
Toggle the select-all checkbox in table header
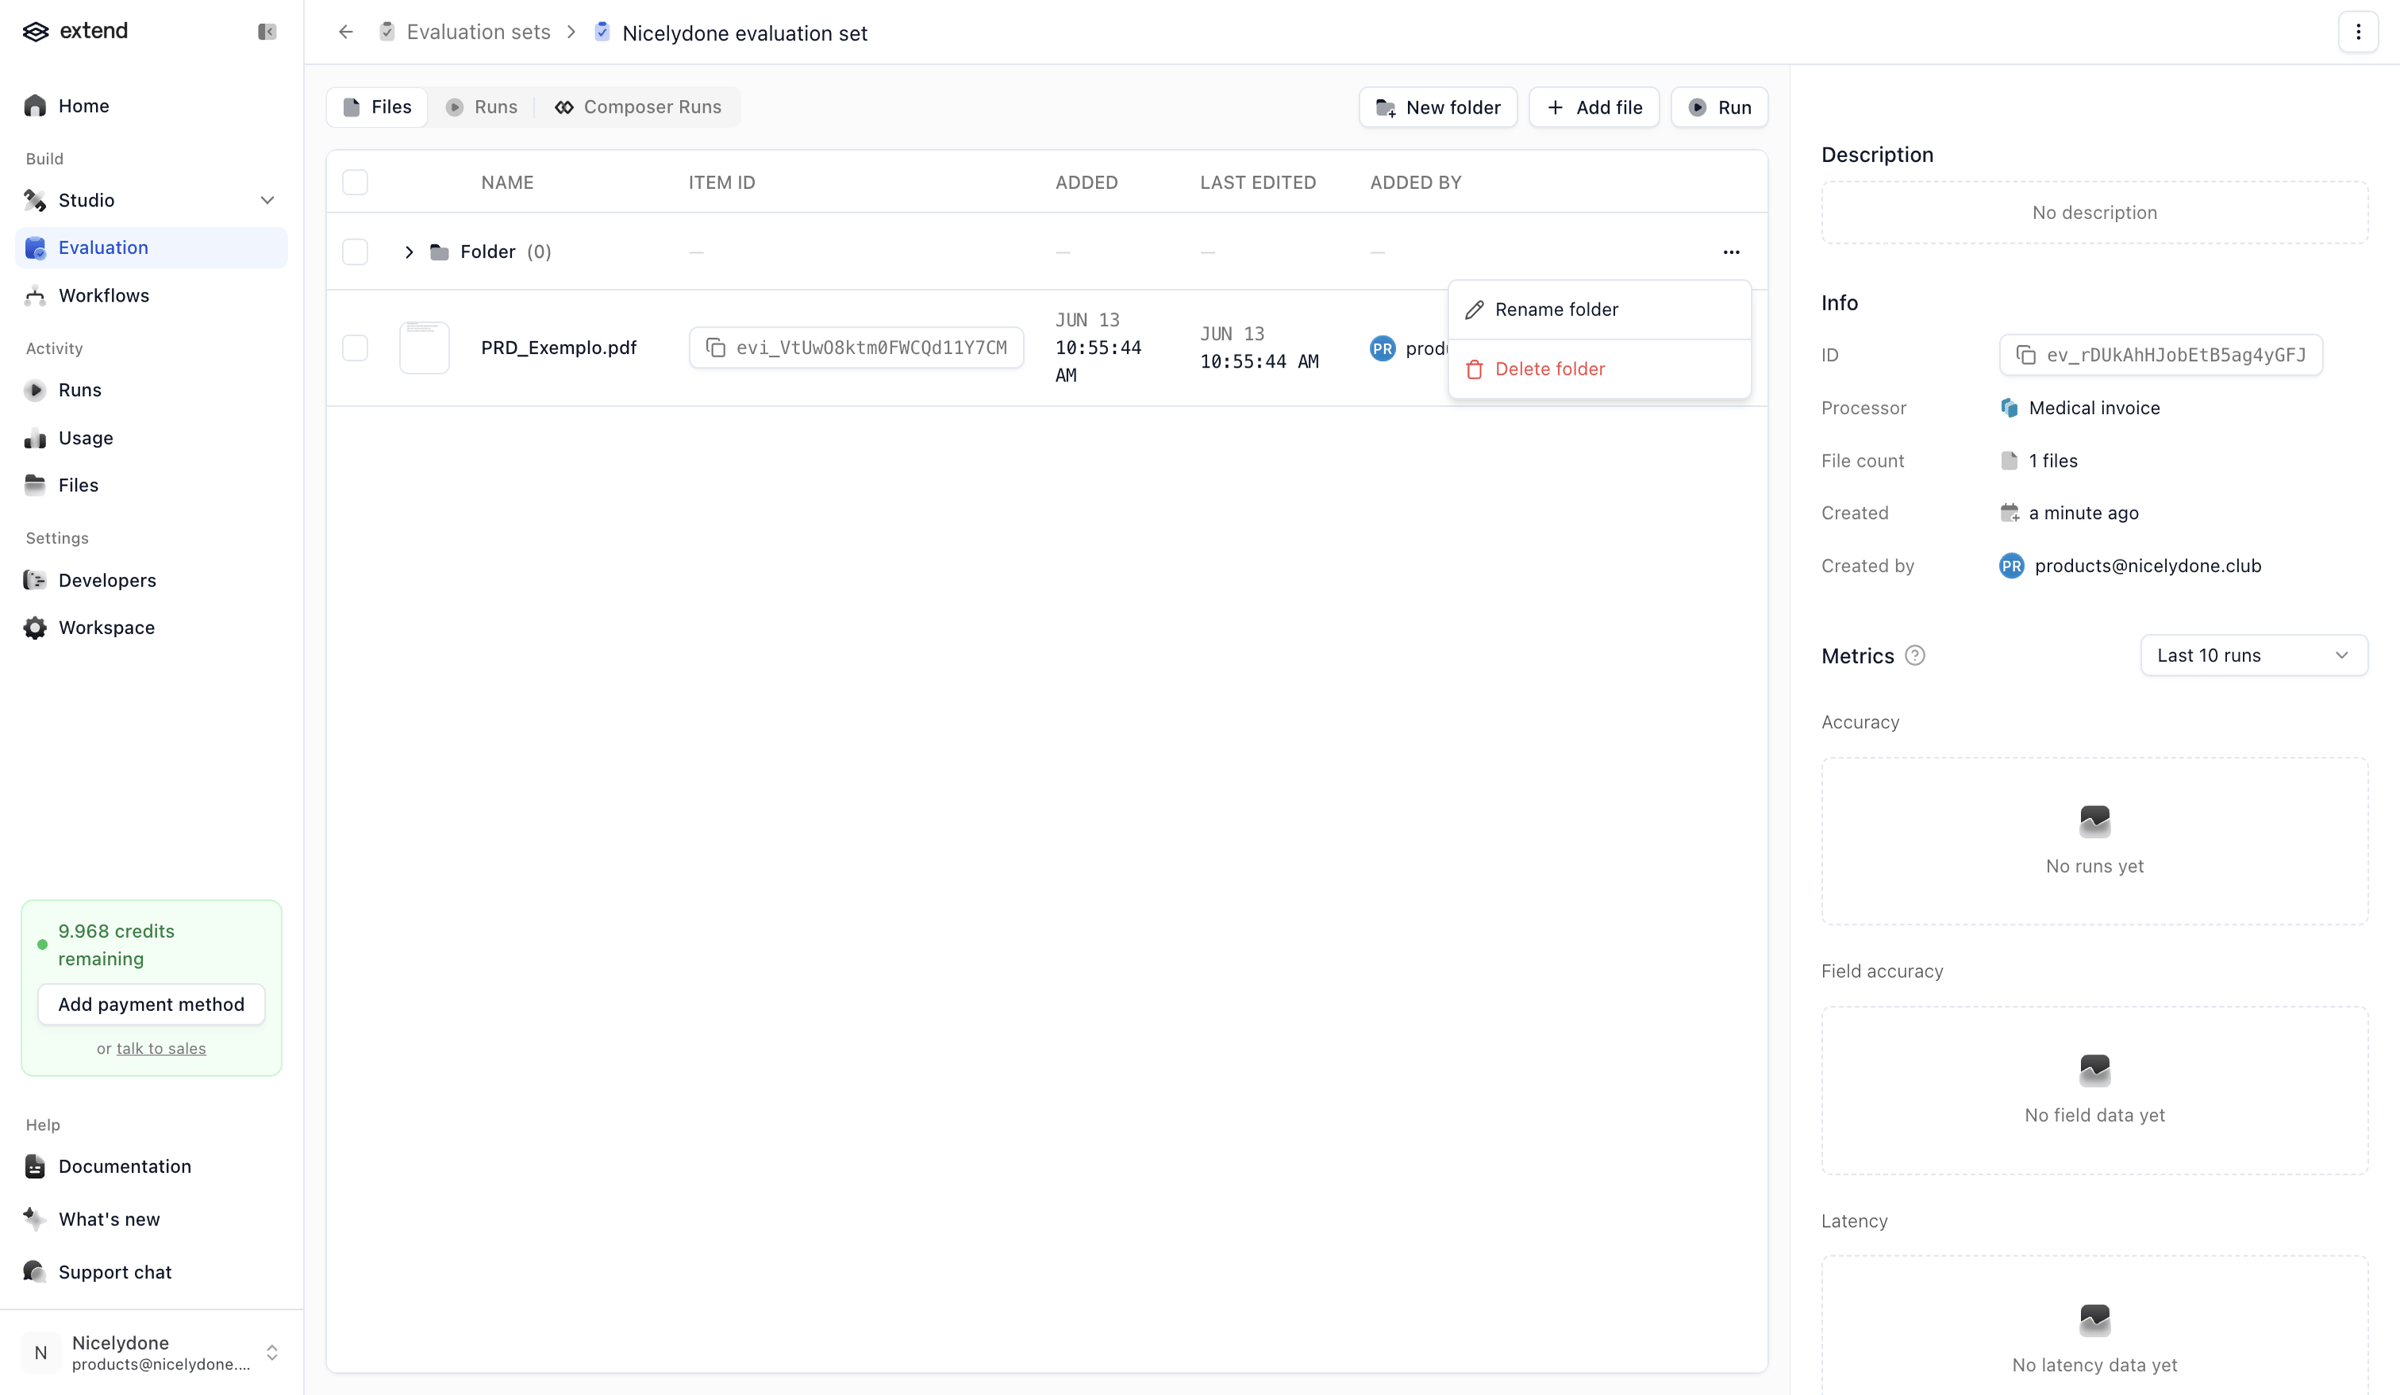tap(355, 182)
